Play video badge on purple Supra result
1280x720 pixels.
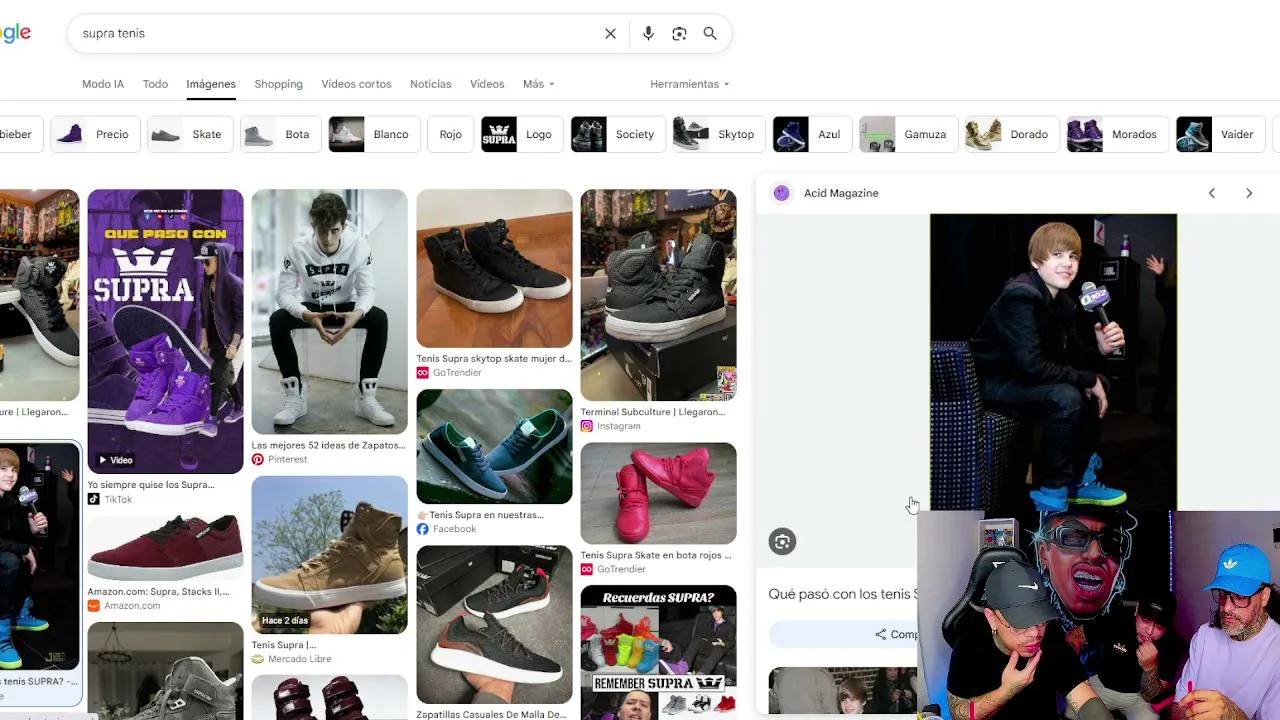pyautogui.click(x=114, y=460)
